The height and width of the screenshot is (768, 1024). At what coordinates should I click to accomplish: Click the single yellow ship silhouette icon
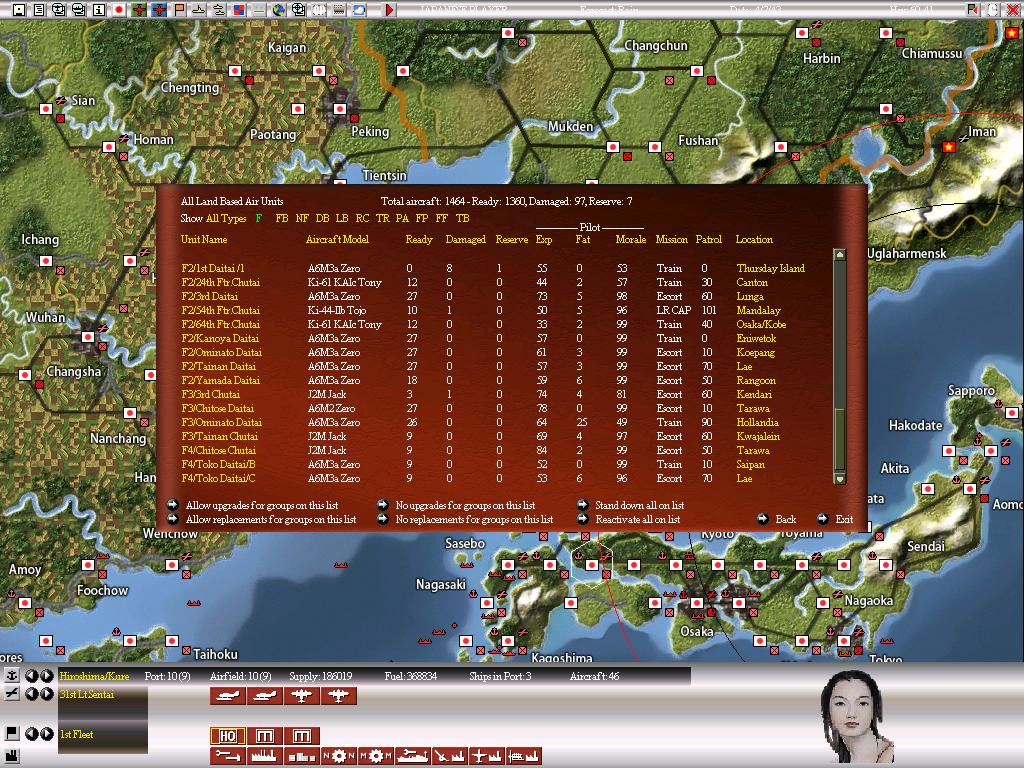(x=199, y=10)
